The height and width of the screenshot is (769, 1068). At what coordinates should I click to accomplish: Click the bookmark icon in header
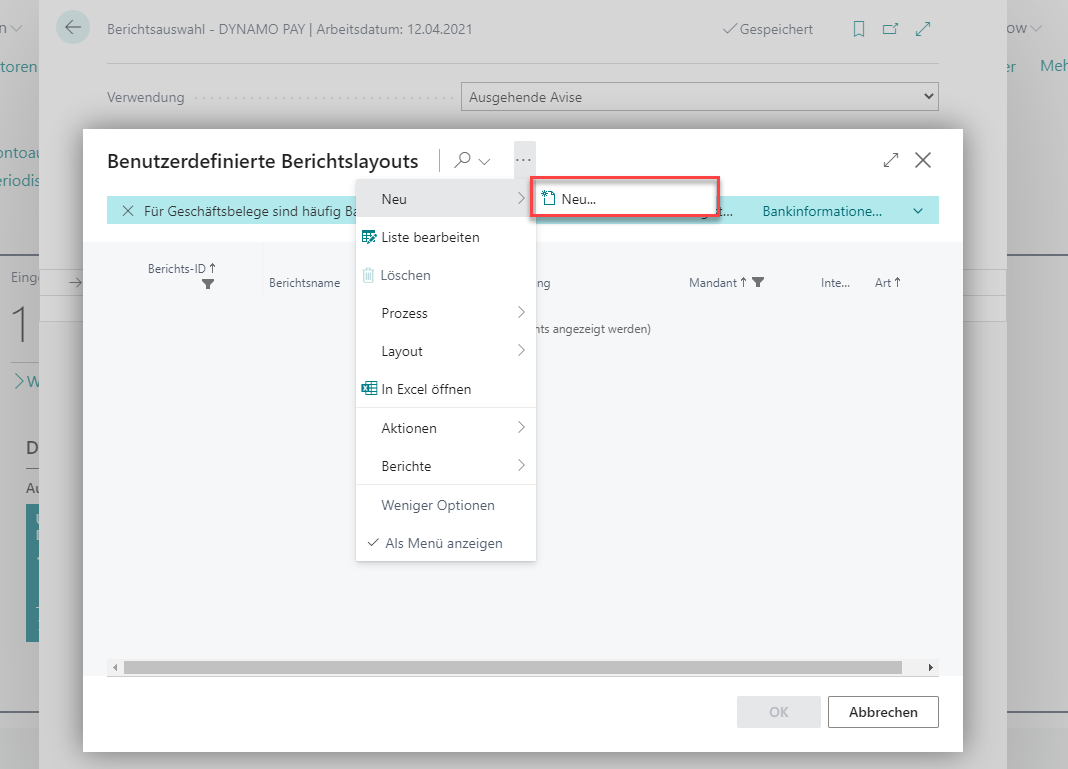(858, 29)
